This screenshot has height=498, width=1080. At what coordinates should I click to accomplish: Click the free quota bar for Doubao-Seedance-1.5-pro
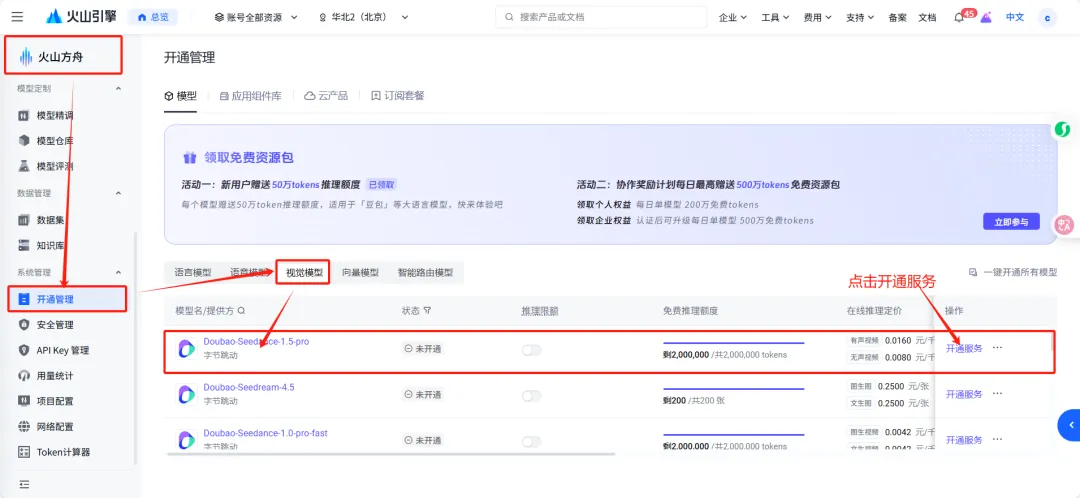coord(734,342)
